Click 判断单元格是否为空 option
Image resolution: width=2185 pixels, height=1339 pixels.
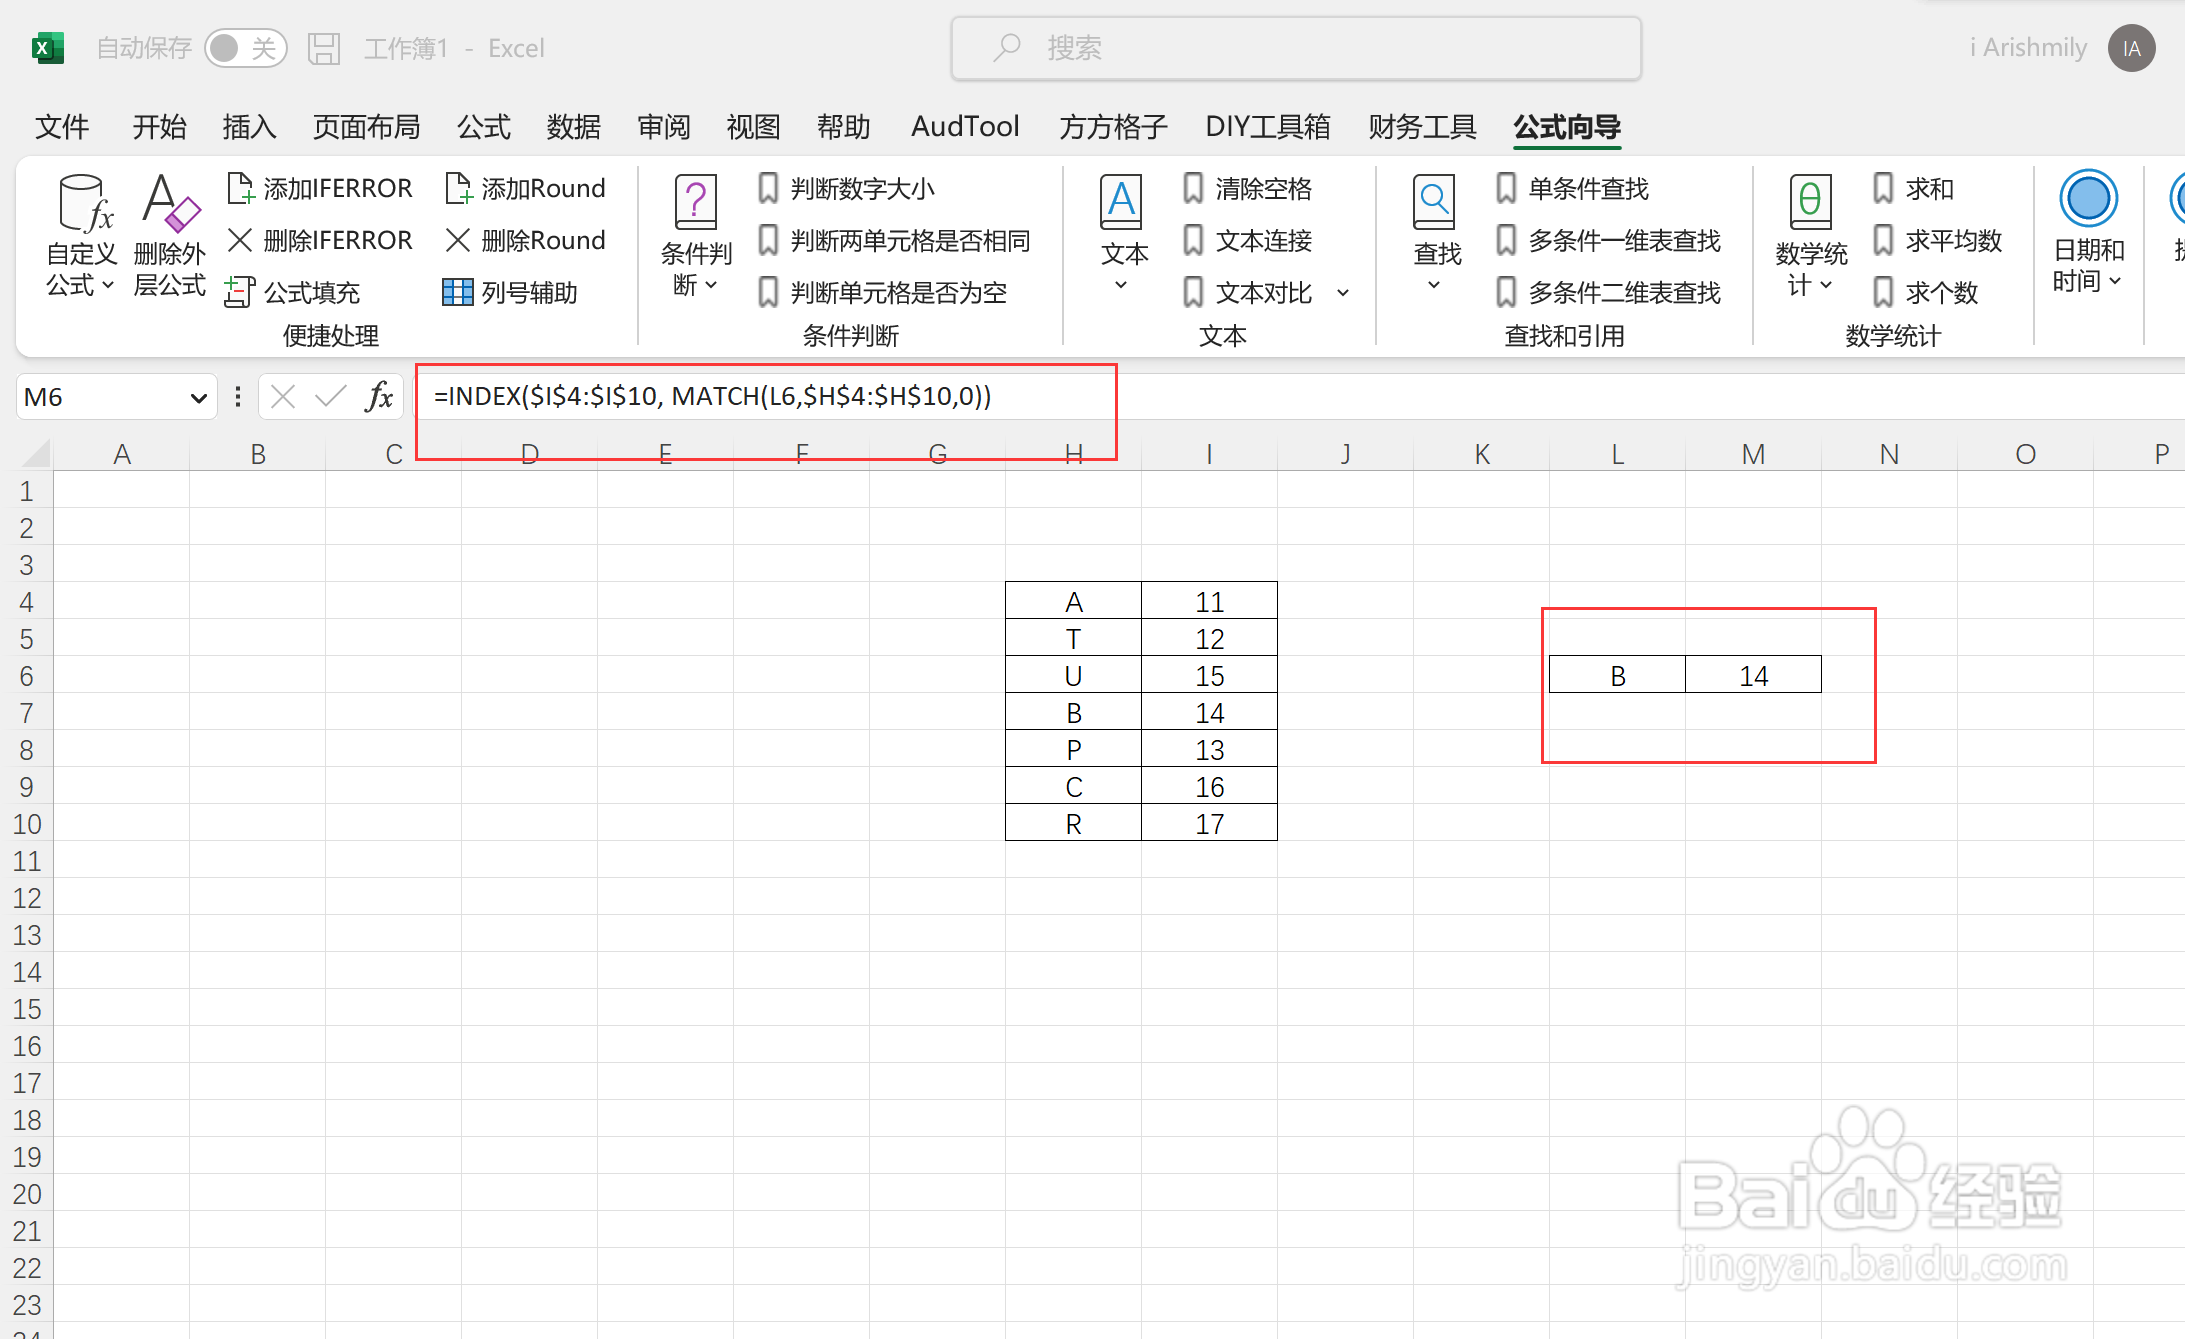tap(883, 292)
